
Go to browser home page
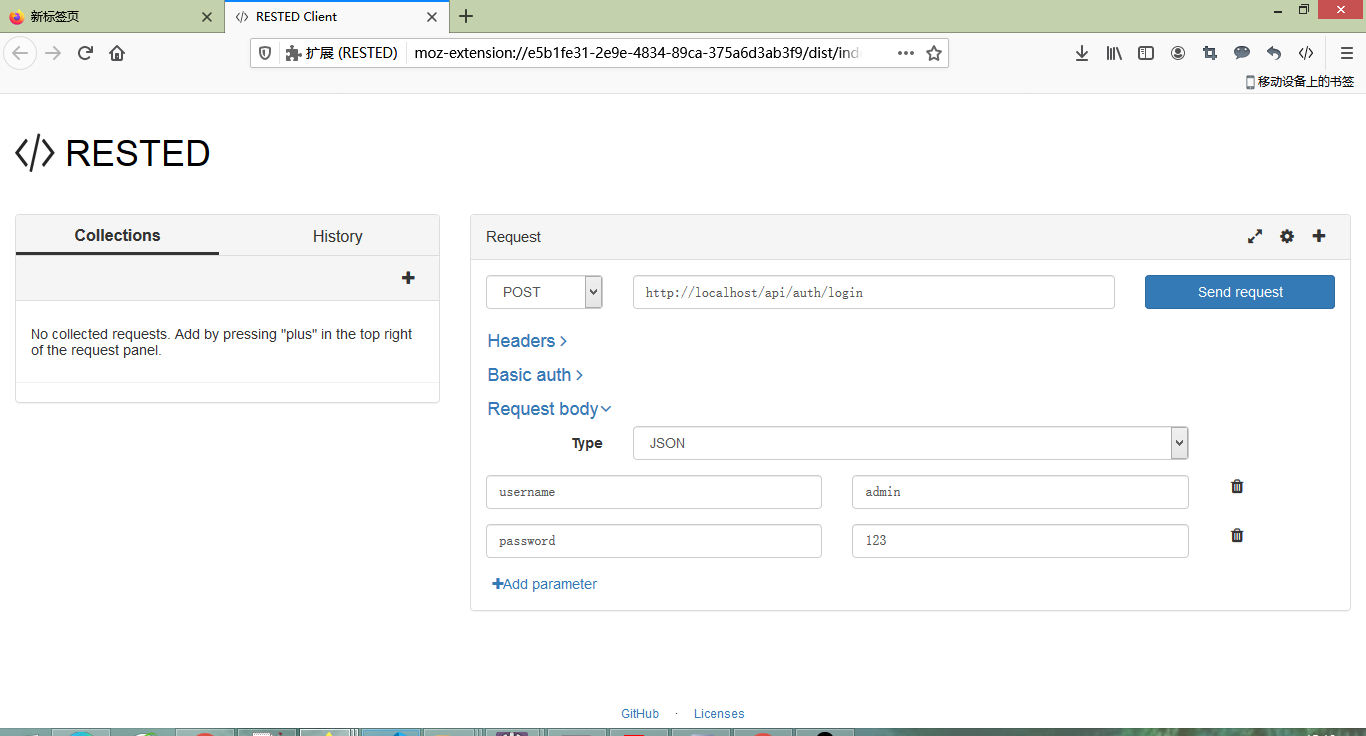coord(117,53)
